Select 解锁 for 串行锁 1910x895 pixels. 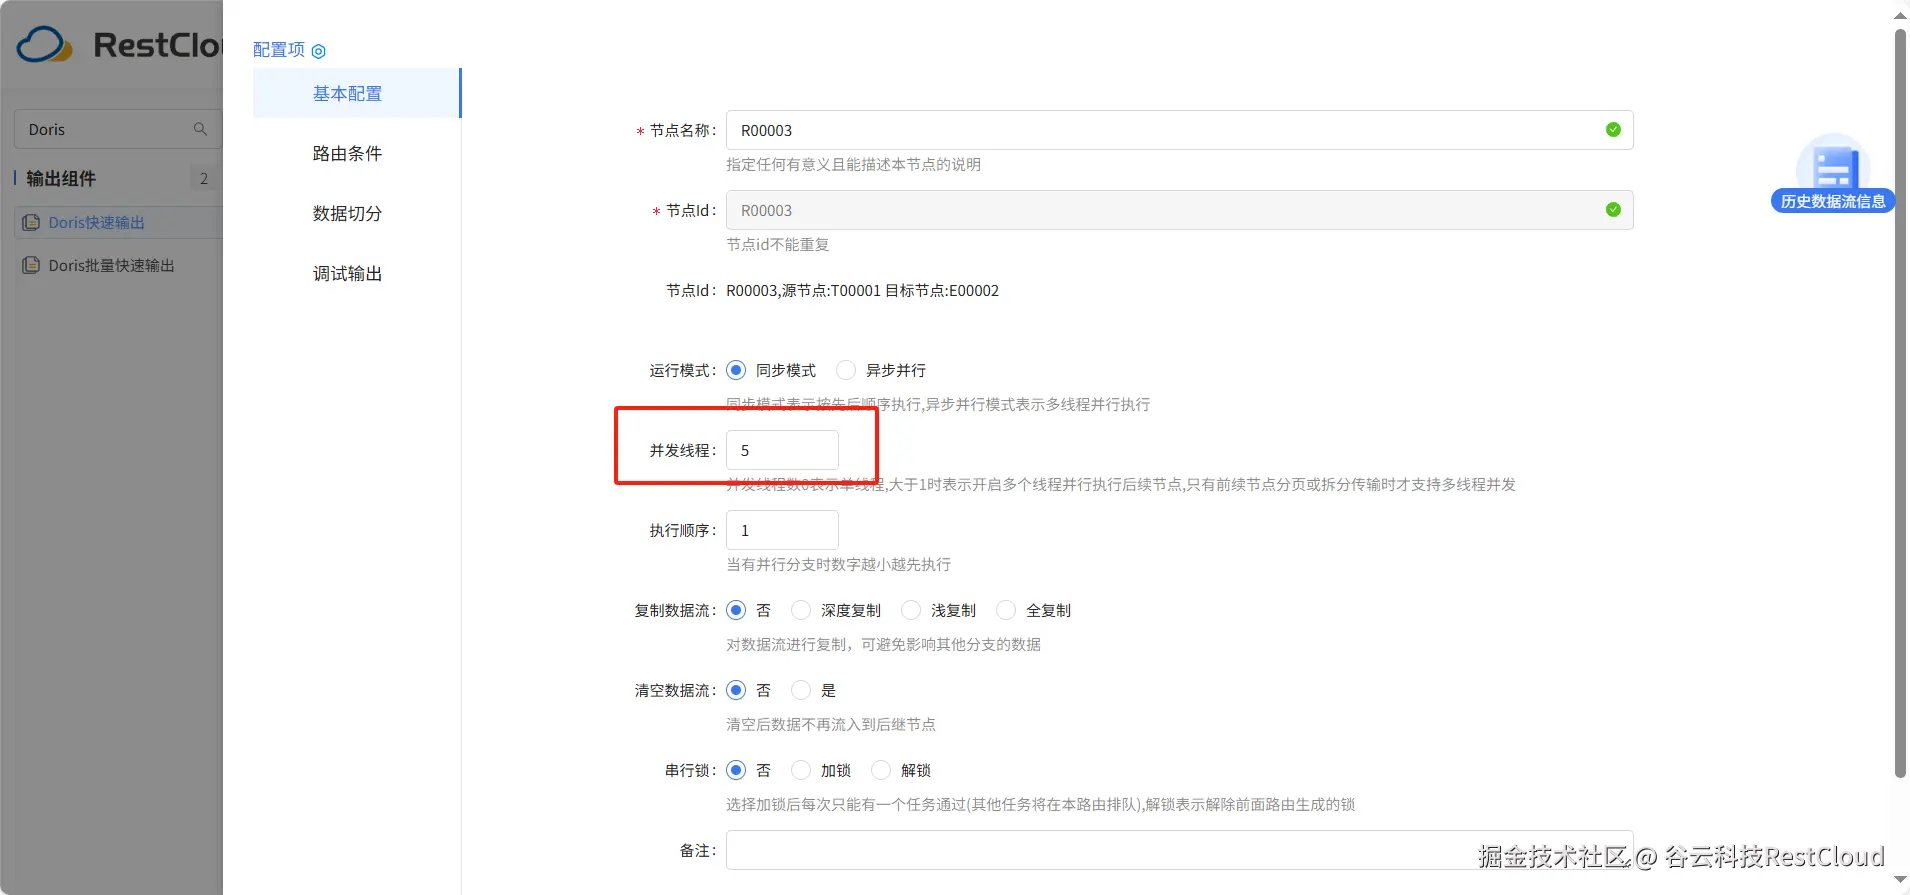click(x=881, y=770)
